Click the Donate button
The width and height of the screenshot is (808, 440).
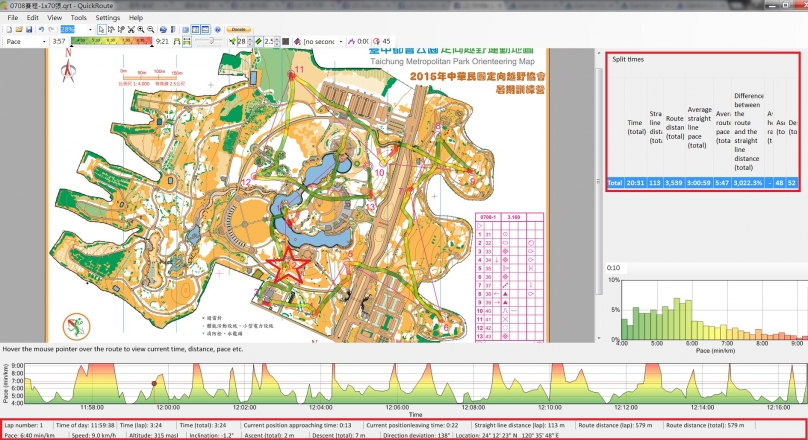(238, 30)
